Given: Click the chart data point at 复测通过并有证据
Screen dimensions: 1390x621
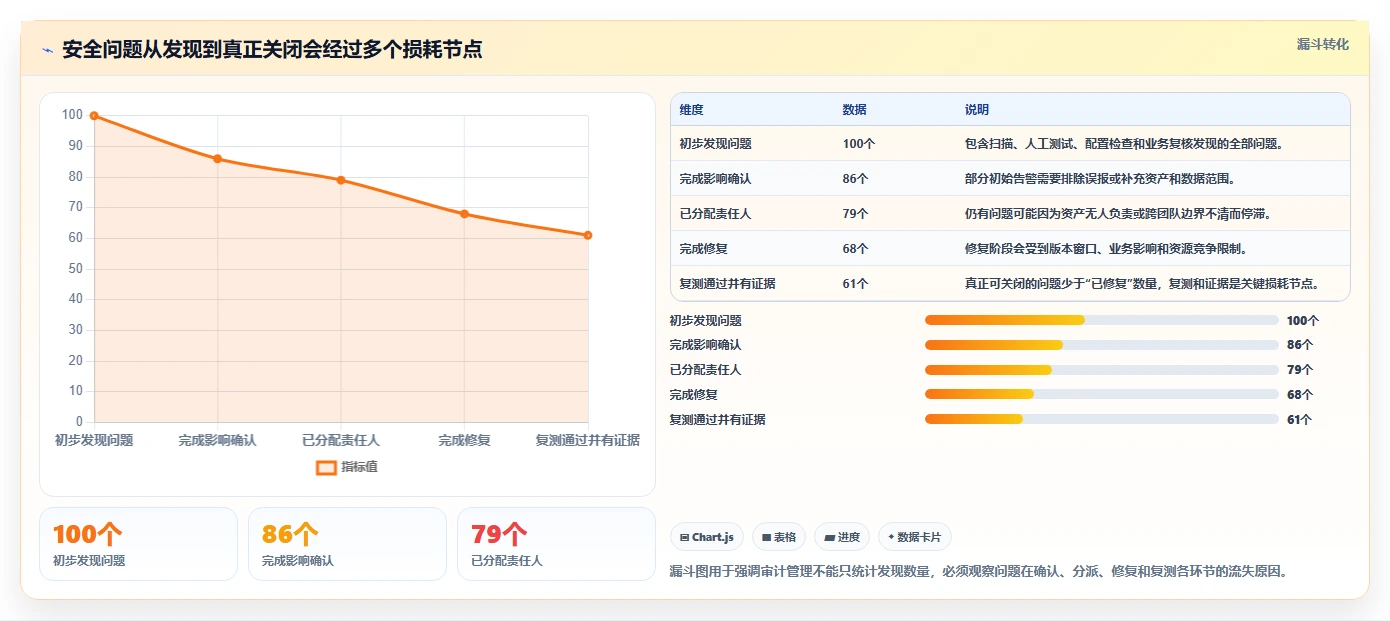Looking at the screenshot, I should 588,235.
